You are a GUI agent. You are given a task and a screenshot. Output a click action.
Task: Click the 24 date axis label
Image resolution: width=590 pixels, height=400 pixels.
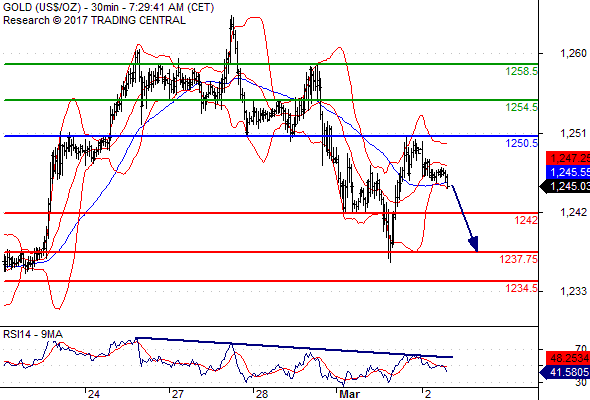tap(94, 394)
